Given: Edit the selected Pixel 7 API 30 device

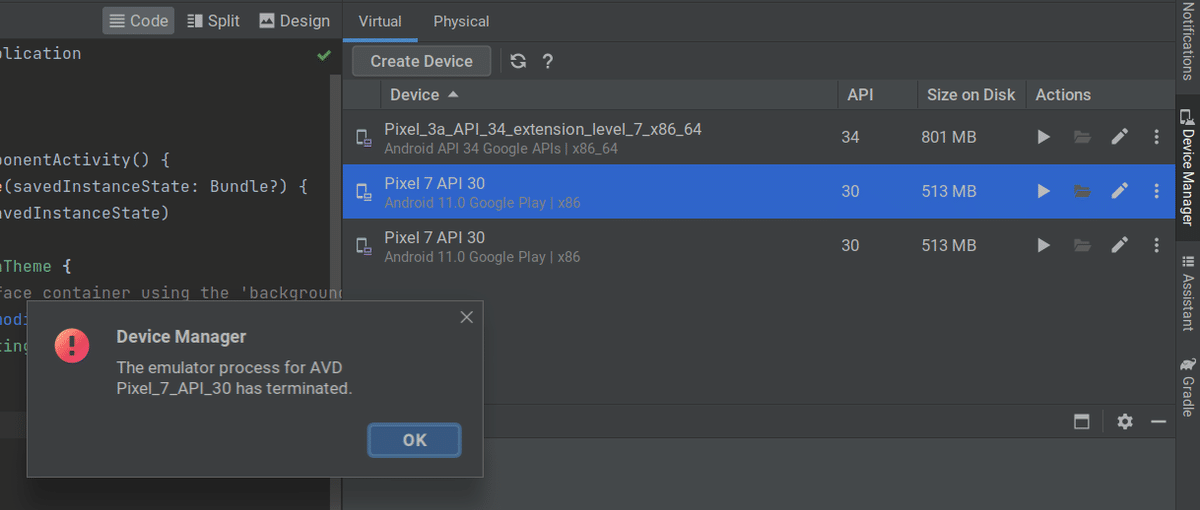Looking at the screenshot, I should [1119, 191].
